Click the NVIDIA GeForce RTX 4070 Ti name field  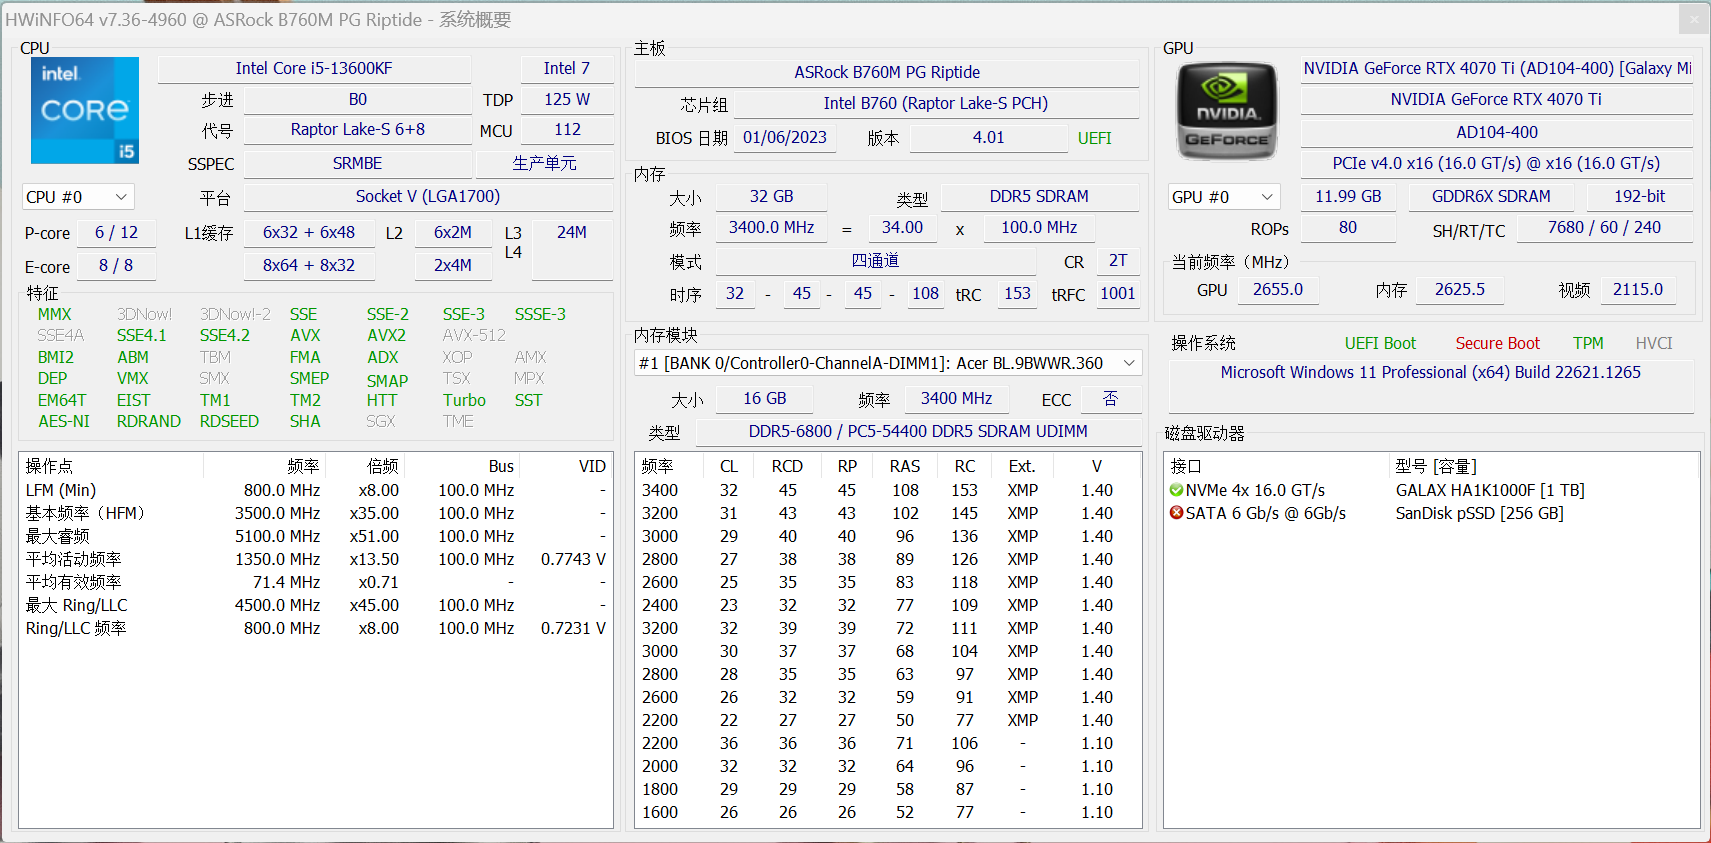coord(1496,99)
